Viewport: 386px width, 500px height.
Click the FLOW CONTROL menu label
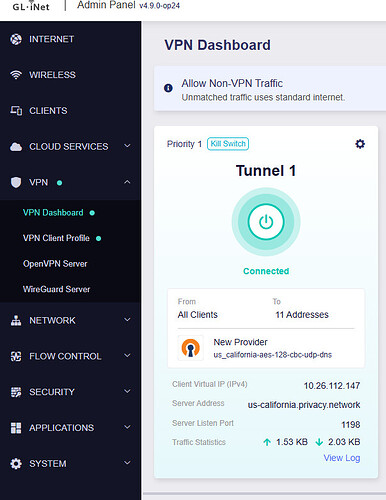[65, 356]
